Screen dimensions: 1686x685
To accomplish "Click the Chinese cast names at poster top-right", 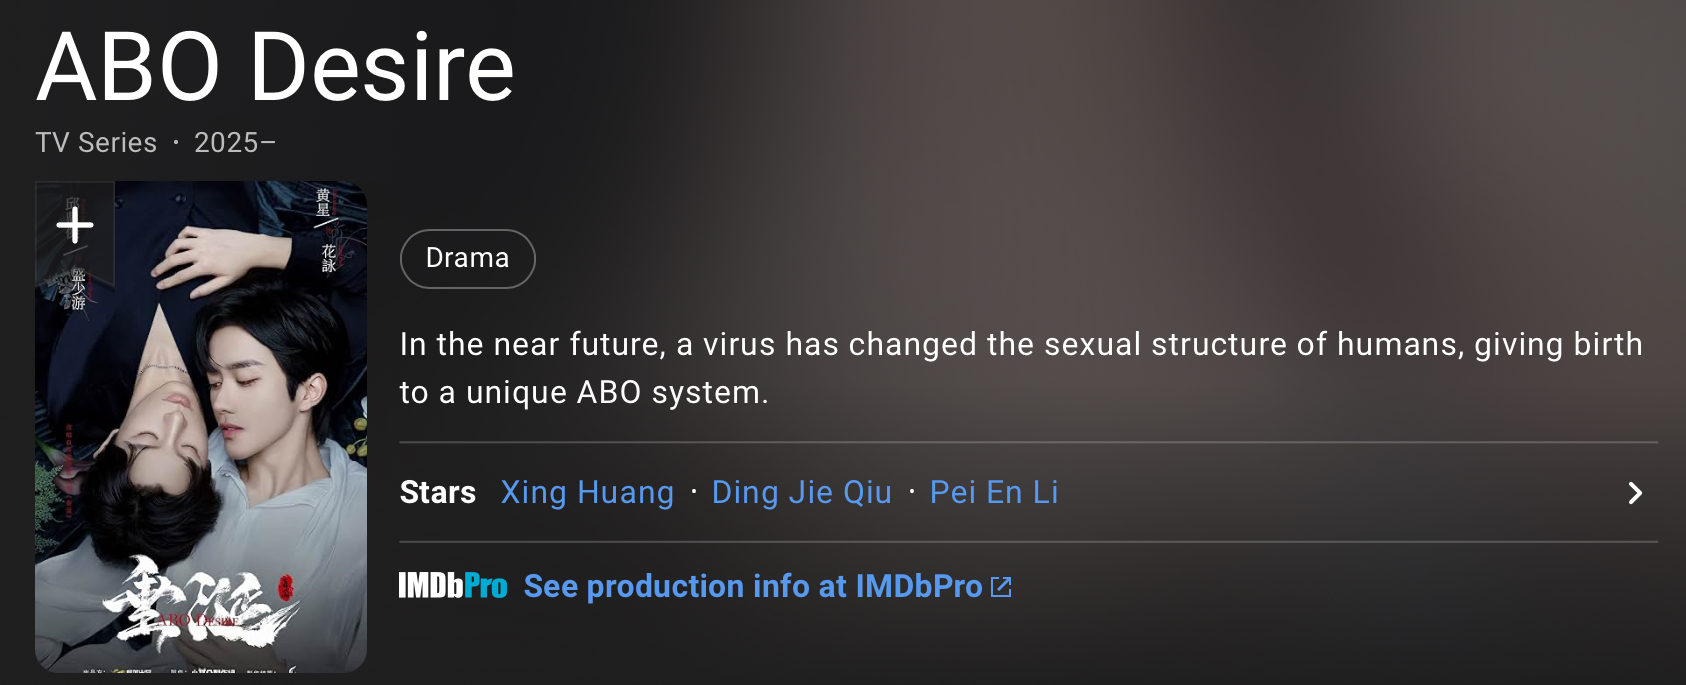I will point(325,230).
